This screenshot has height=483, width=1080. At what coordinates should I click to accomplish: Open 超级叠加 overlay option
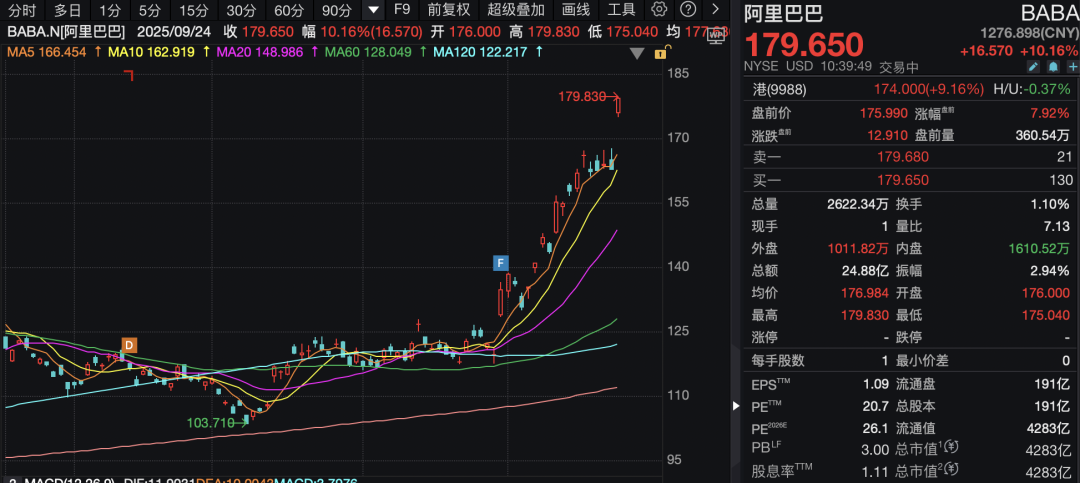pyautogui.click(x=516, y=10)
